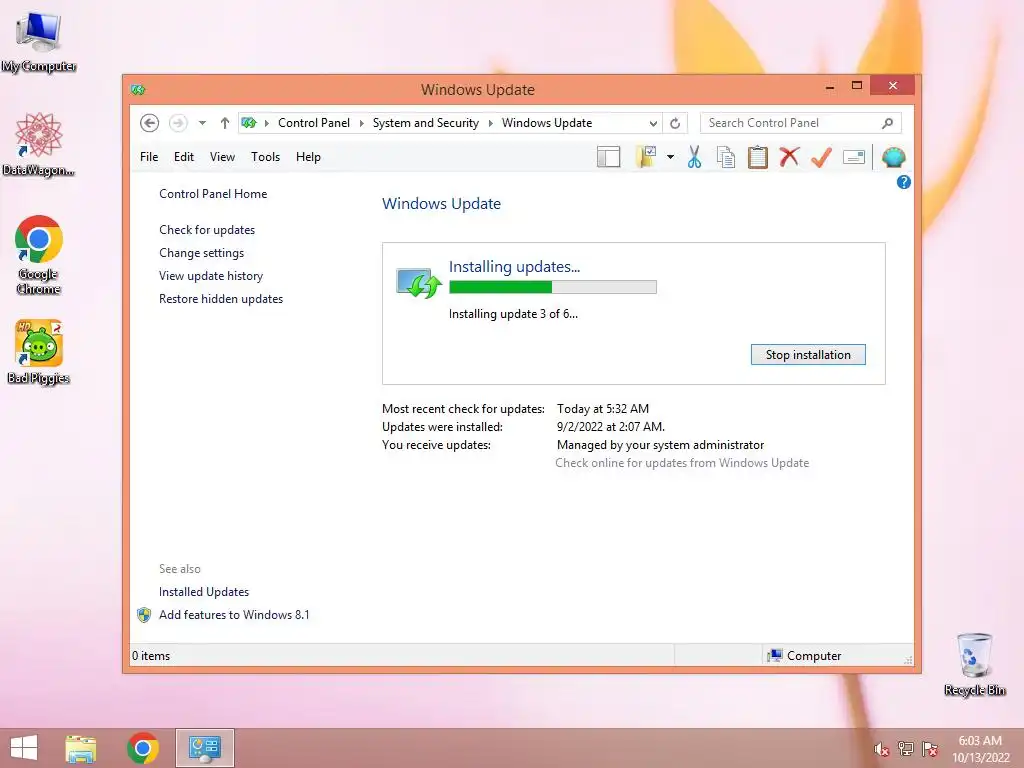Viewport: 1024px width, 768px height.
Task: Click the network tray icon
Action: 906,749
